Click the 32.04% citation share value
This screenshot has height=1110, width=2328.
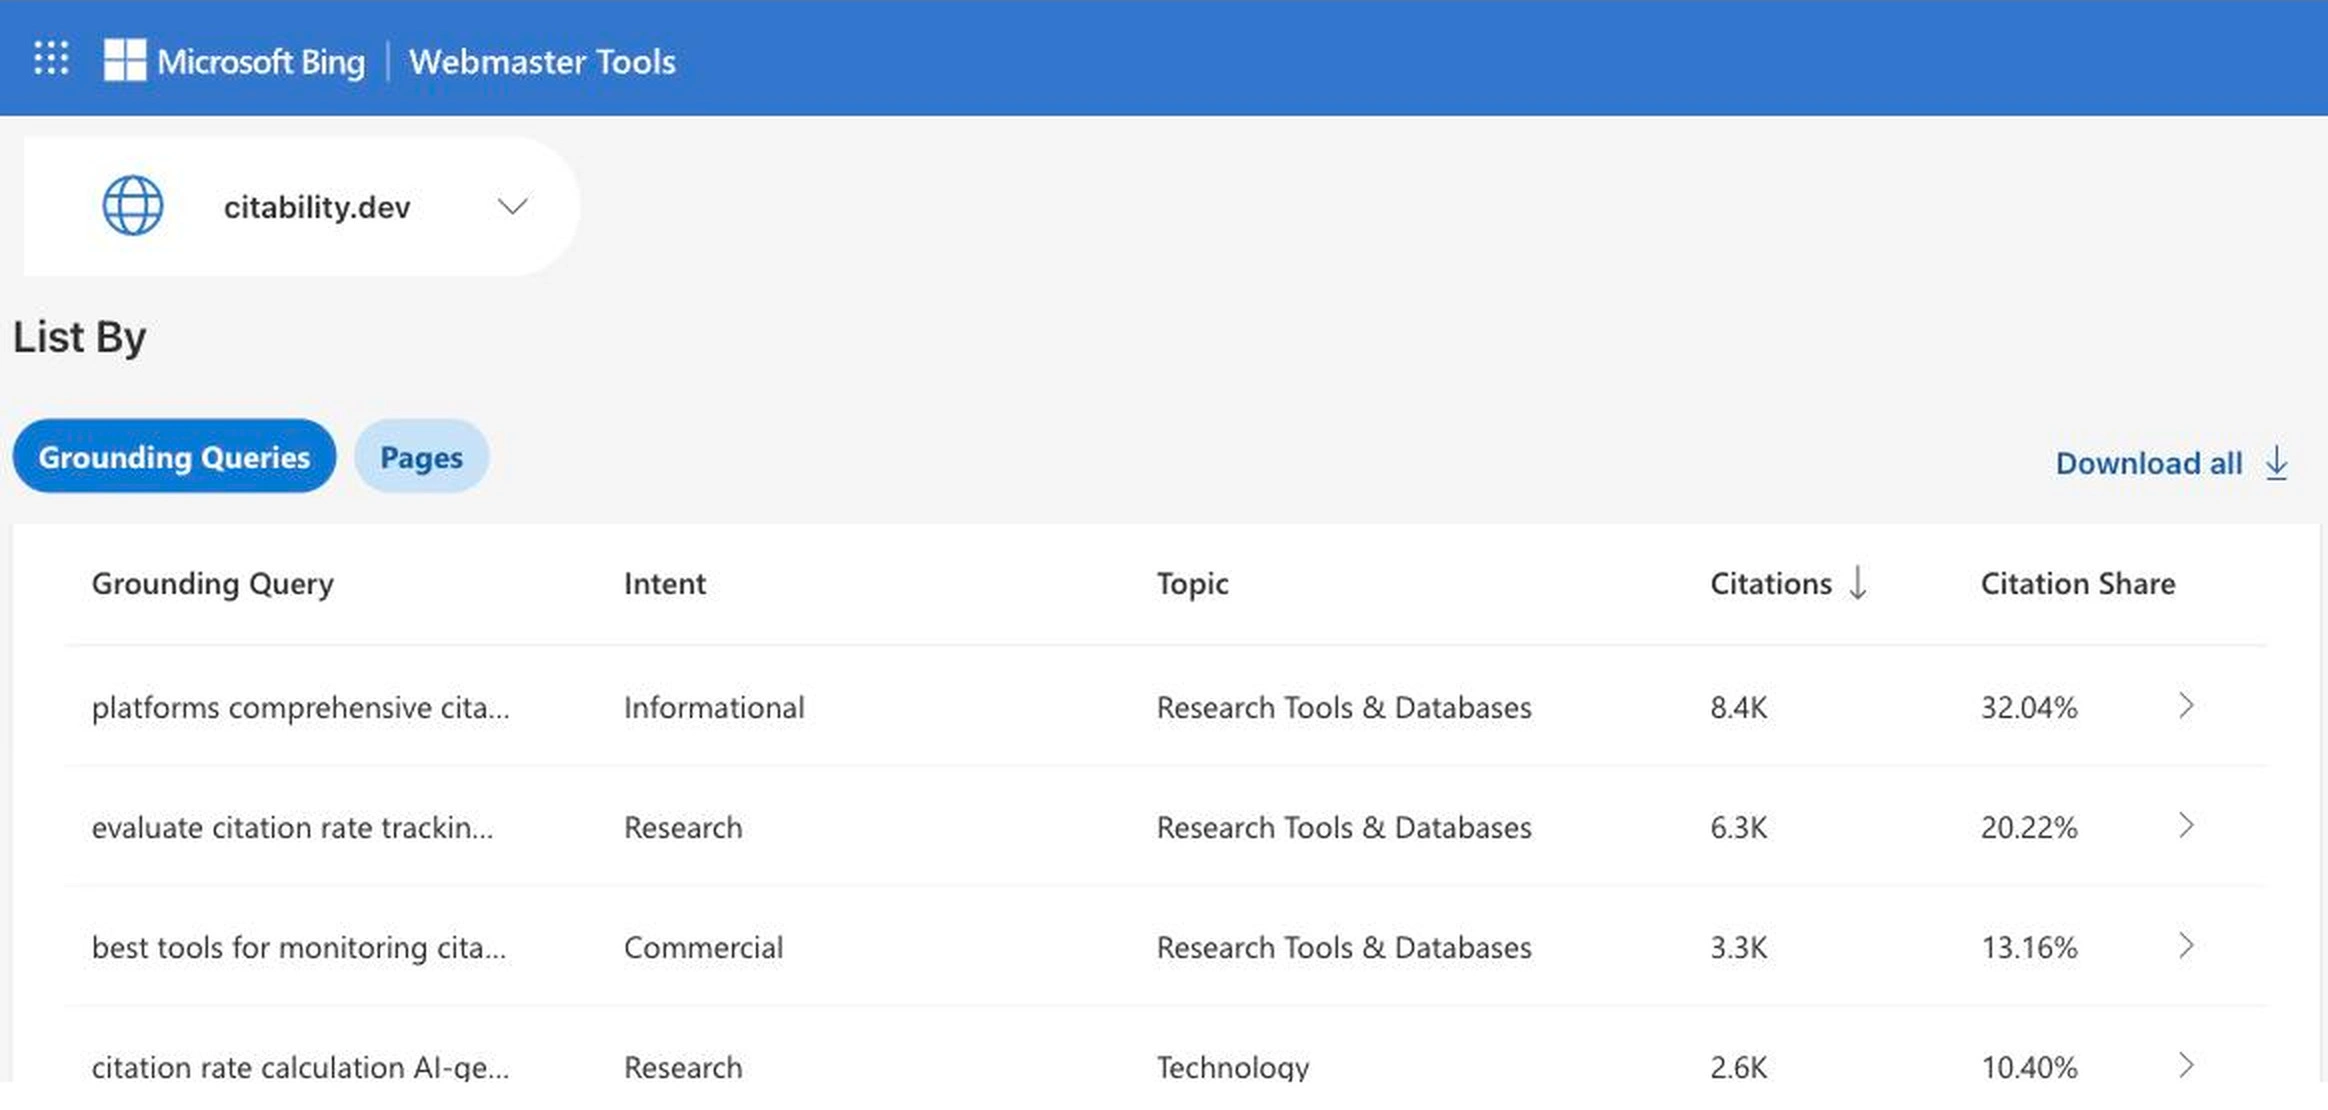[2029, 707]
